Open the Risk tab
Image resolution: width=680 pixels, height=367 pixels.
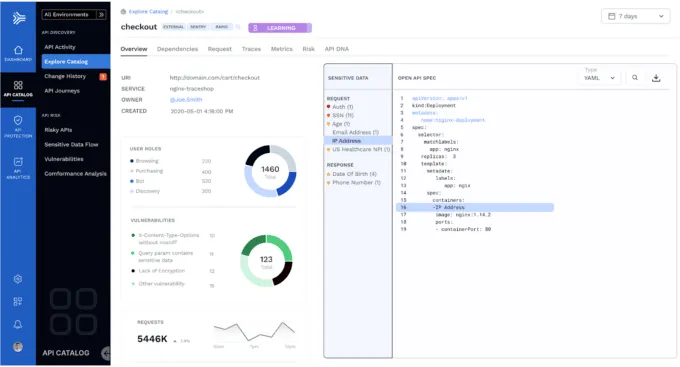[308, 49]
